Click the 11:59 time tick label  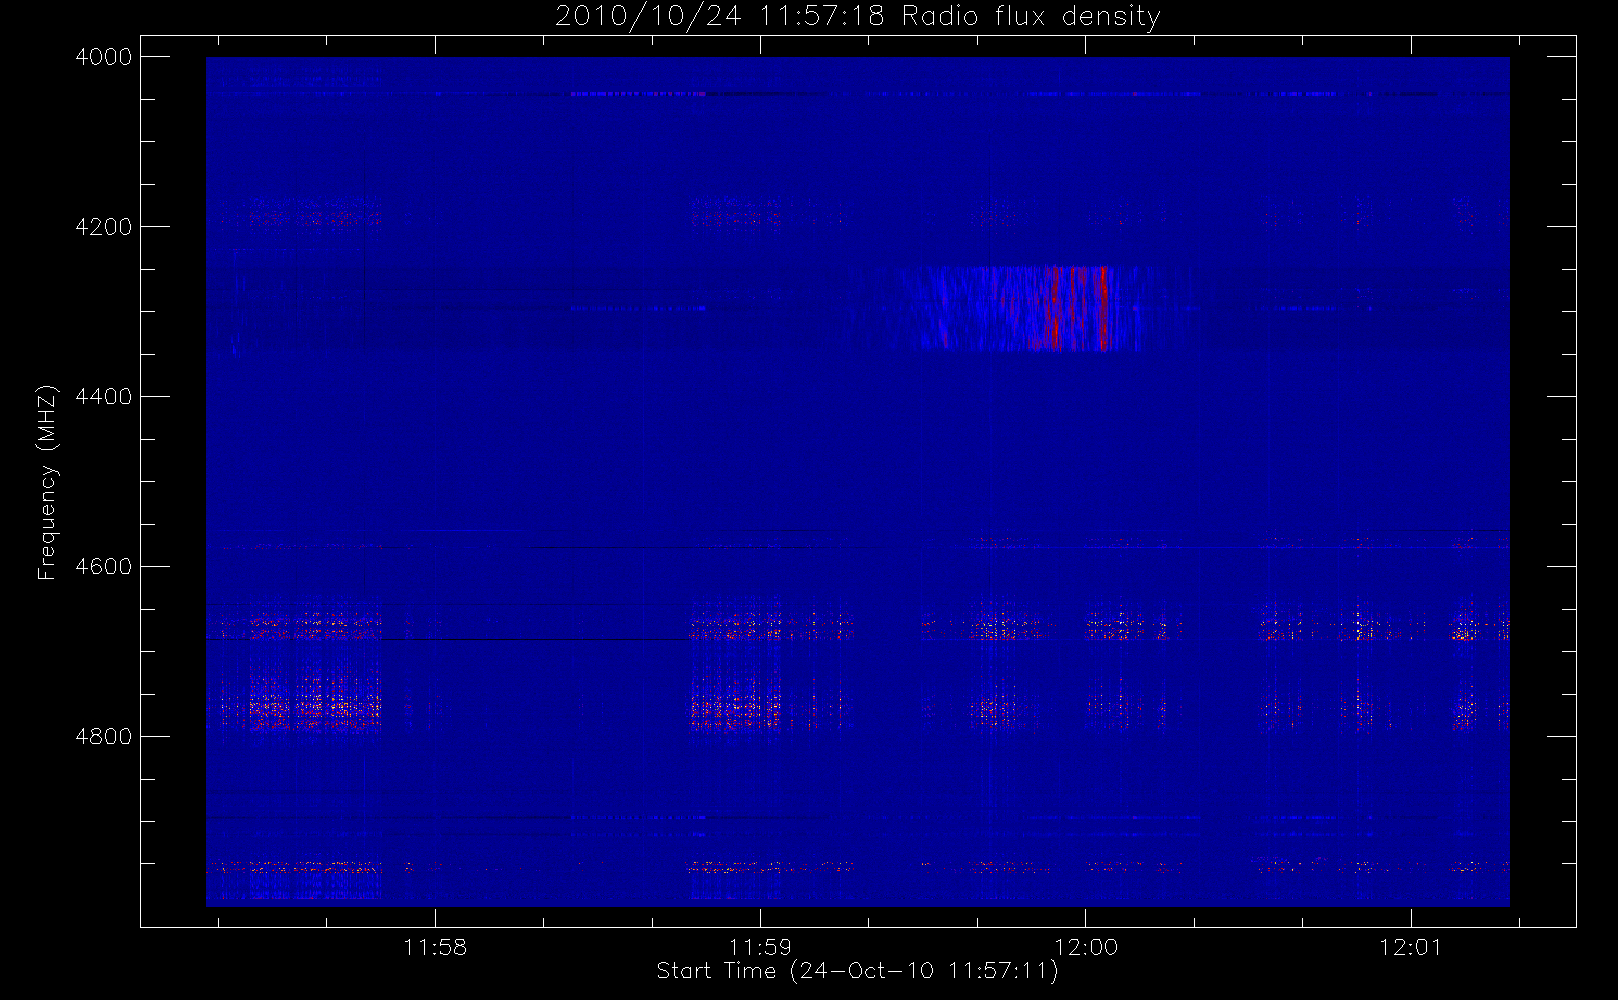coord(760,947)
